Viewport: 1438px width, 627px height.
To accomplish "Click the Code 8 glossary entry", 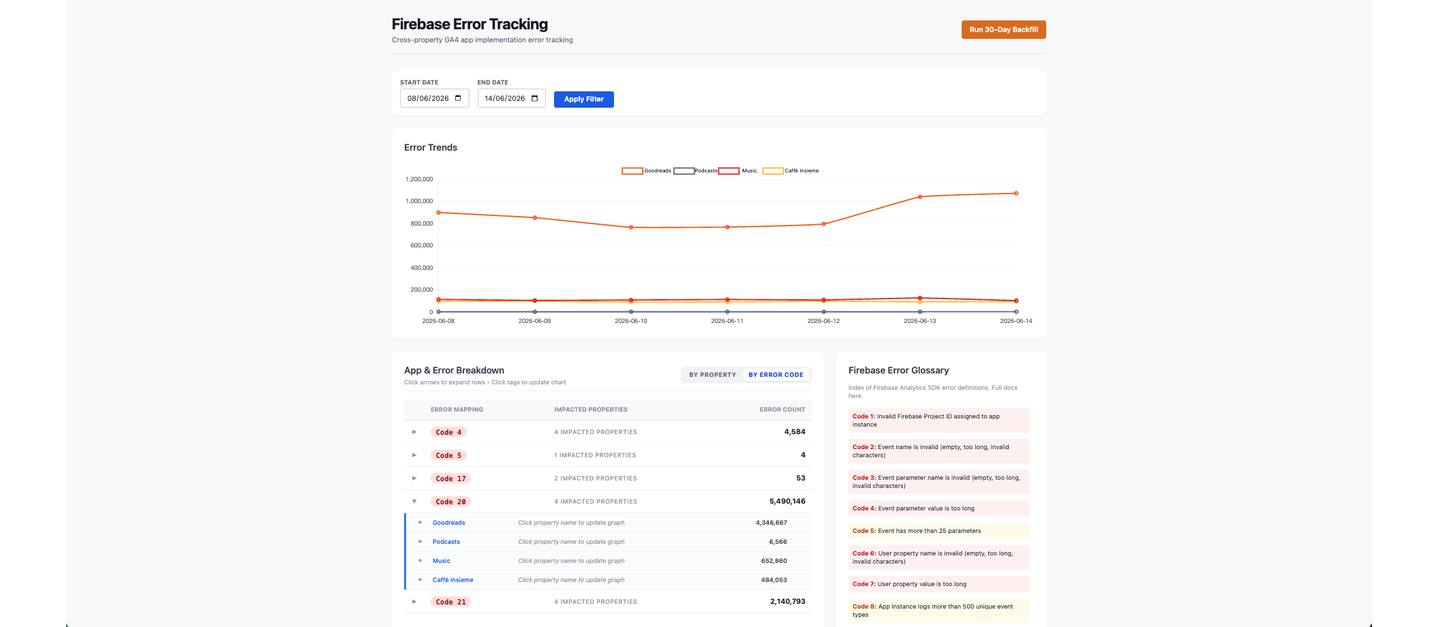I will (938, 610).
